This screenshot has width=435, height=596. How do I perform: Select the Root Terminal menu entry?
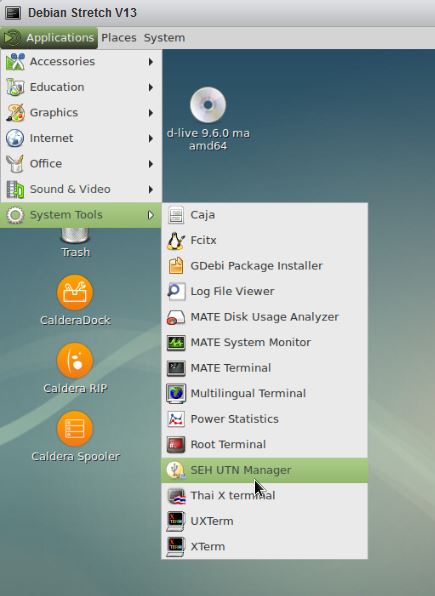click(265, 444)
